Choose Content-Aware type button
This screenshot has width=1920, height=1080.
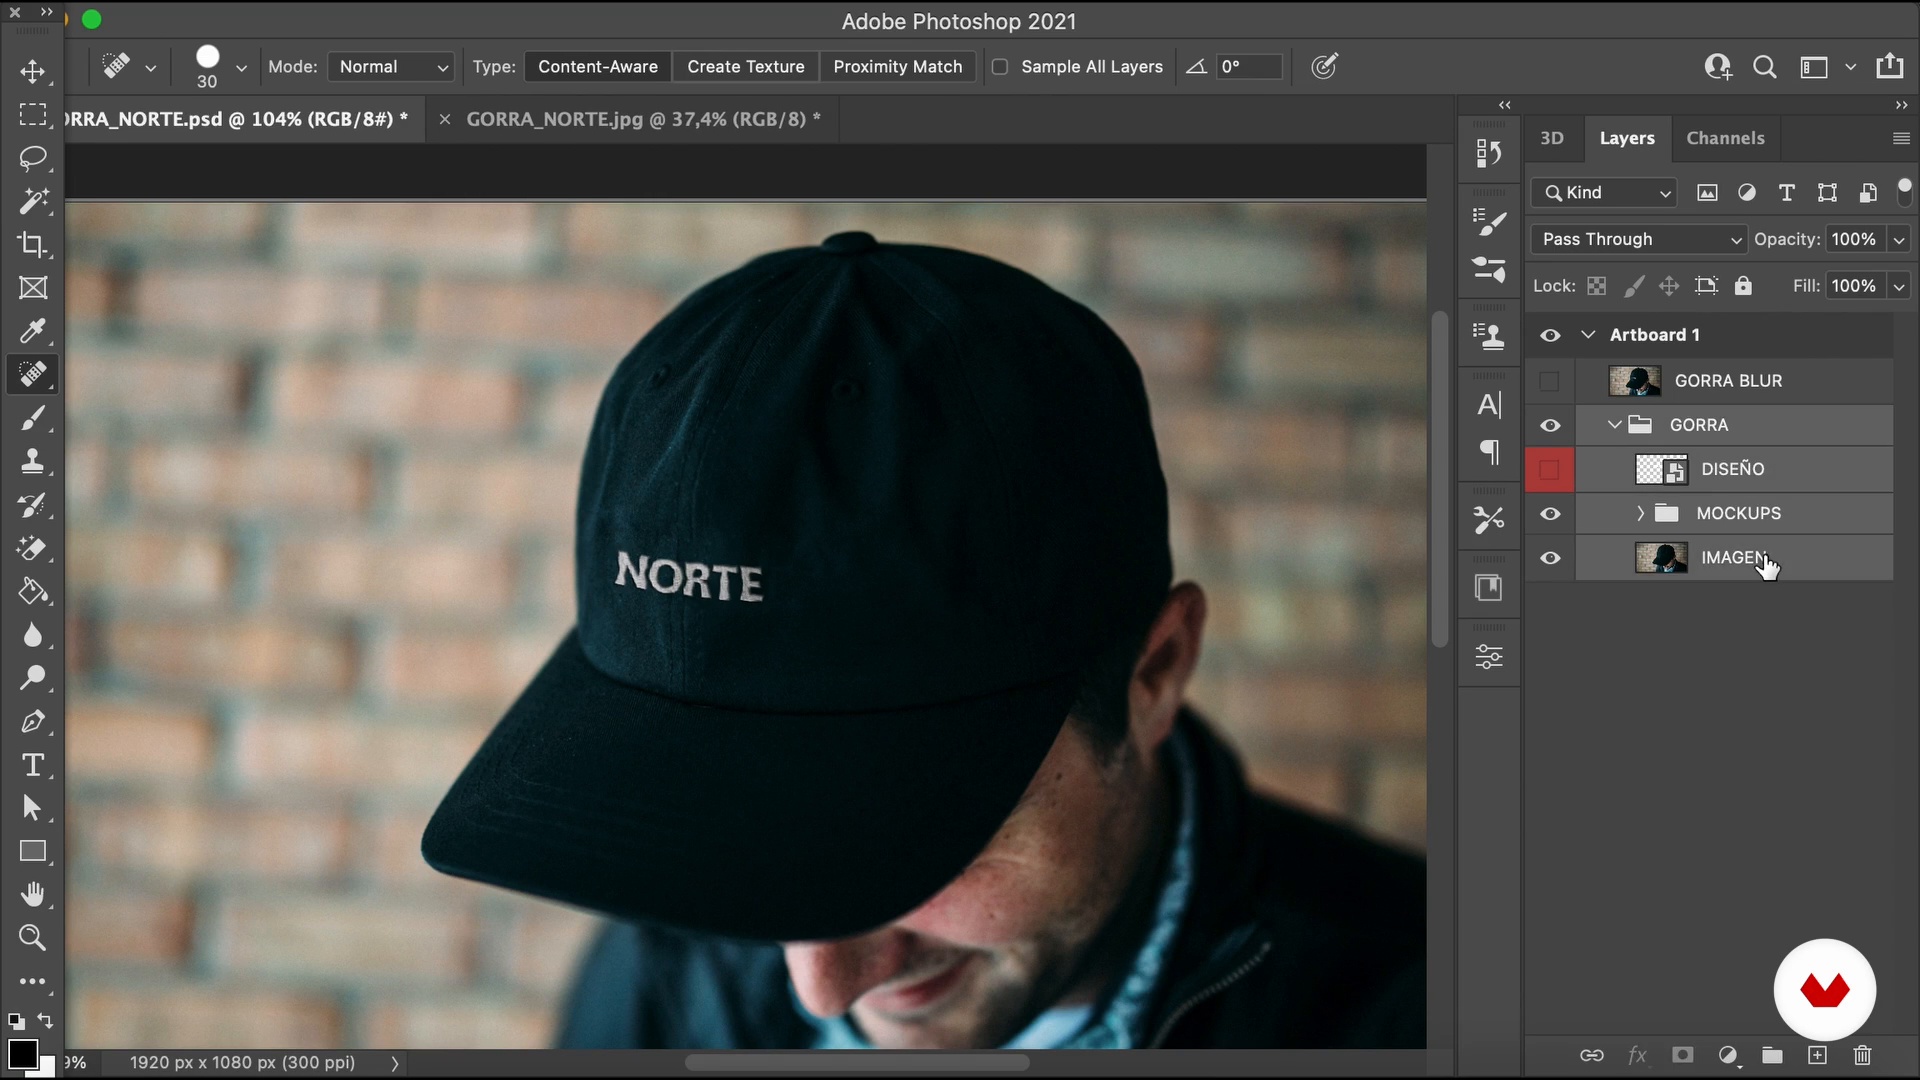coord(598,67)
